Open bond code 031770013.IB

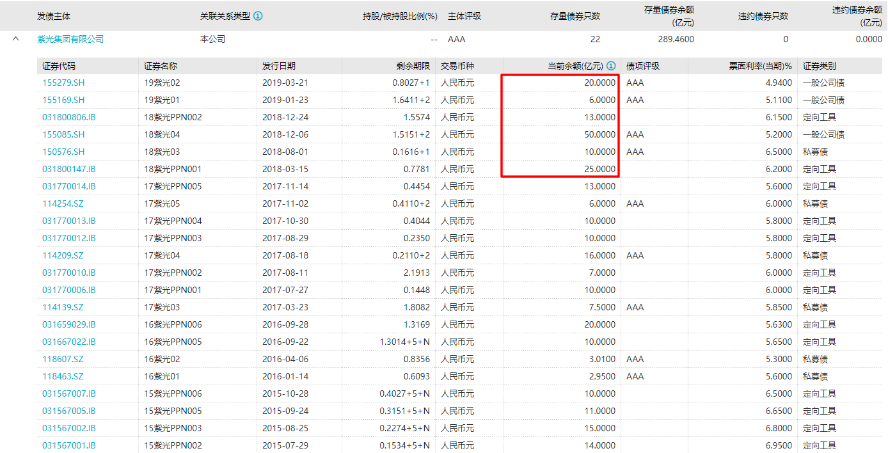[69, 221]
